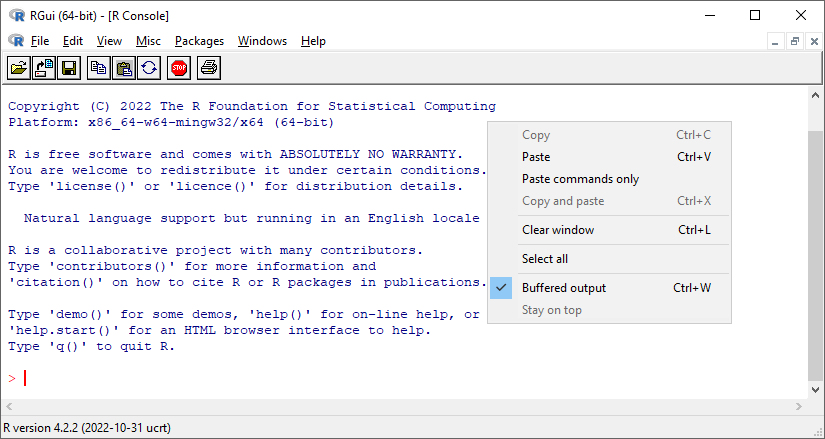This screenshot has height=439, width=825.
Task: Click the Copy toolbar icon
Action: (x=99, y=68)
